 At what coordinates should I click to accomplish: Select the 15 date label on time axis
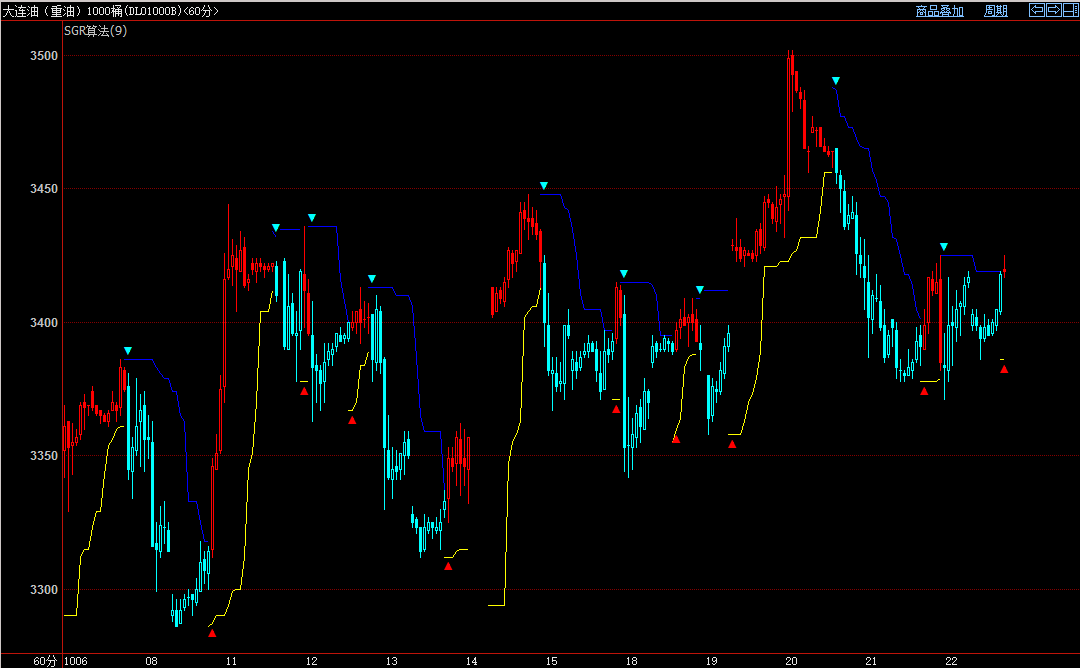point(552,661)
